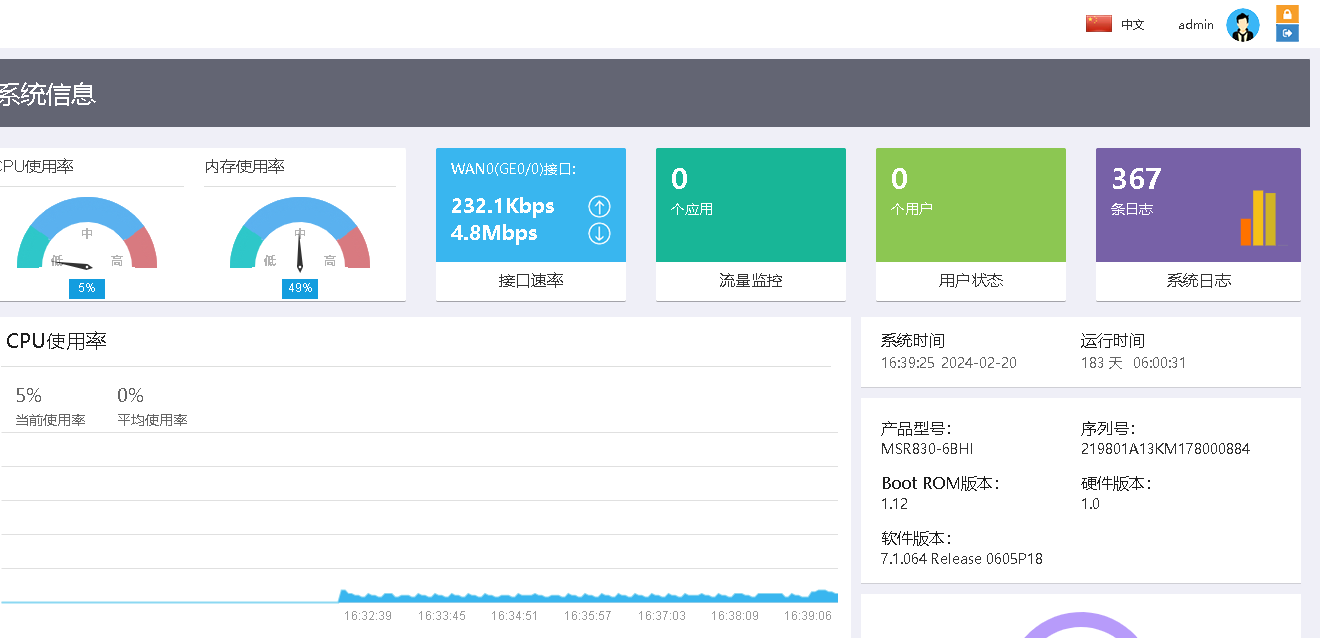Go to 系统日志 page
Viewport: 1320px width, 638px height.
point(1198,281)
